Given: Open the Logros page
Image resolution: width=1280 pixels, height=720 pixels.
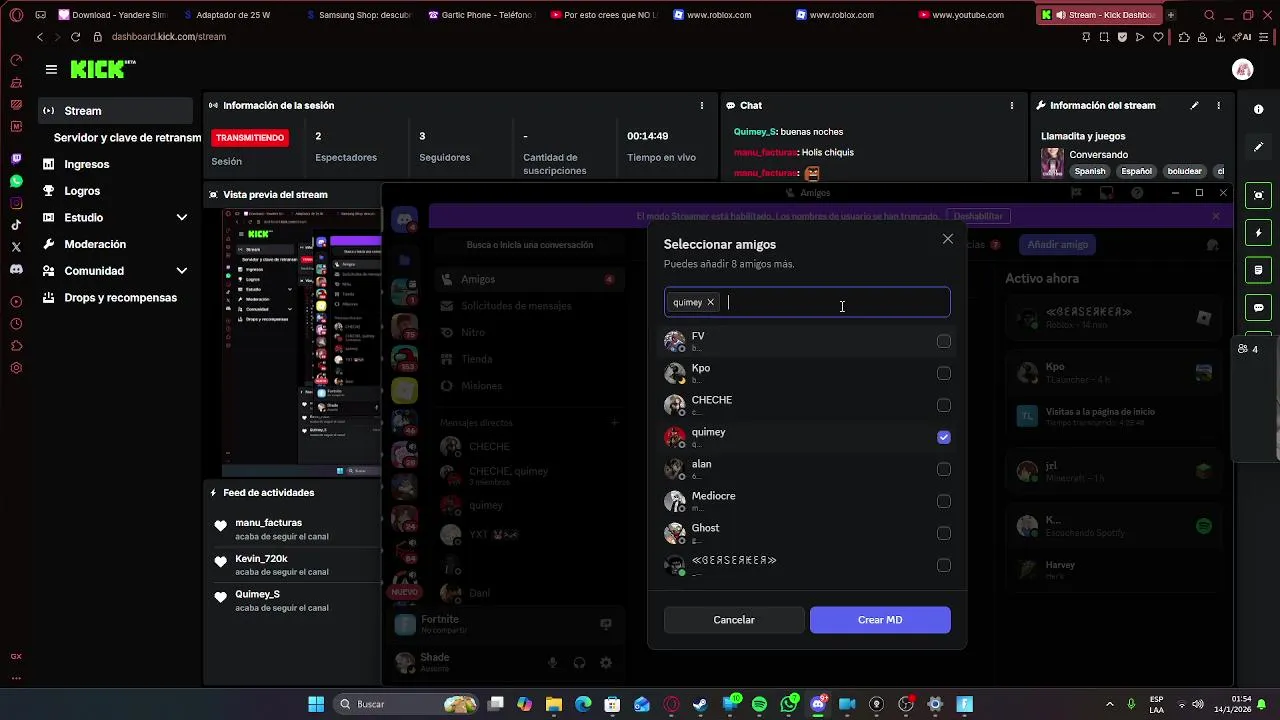Looking at the screenshot, I should (x=82, y=191).
